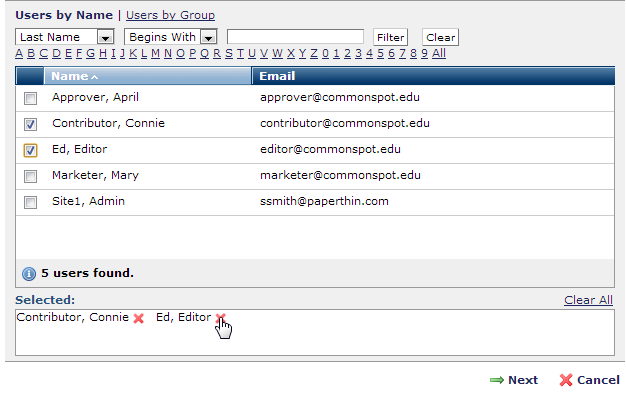The image size is (626, 400).
Task: Filter alphabet by letter M
Action: [156, 53]
